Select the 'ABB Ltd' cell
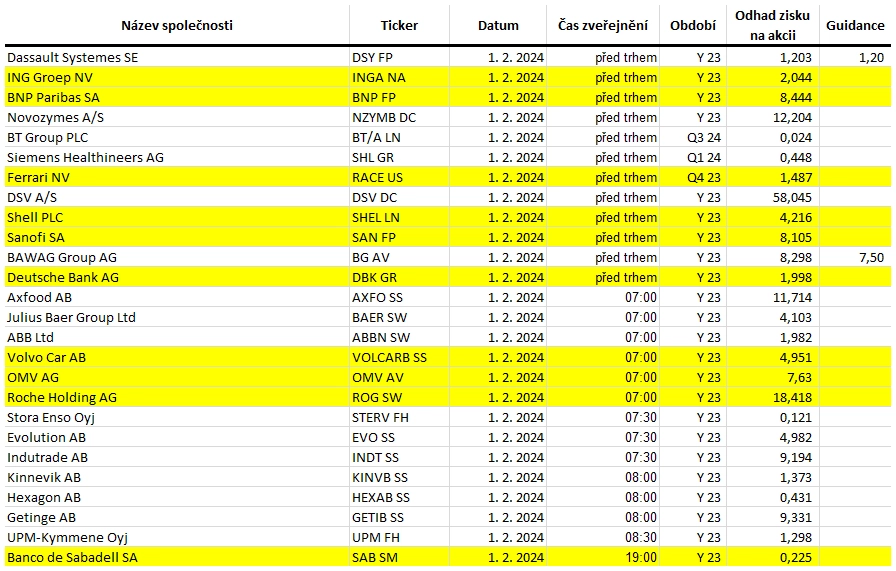The width and height of the screenshot is (896, 571). coord(177,337)
